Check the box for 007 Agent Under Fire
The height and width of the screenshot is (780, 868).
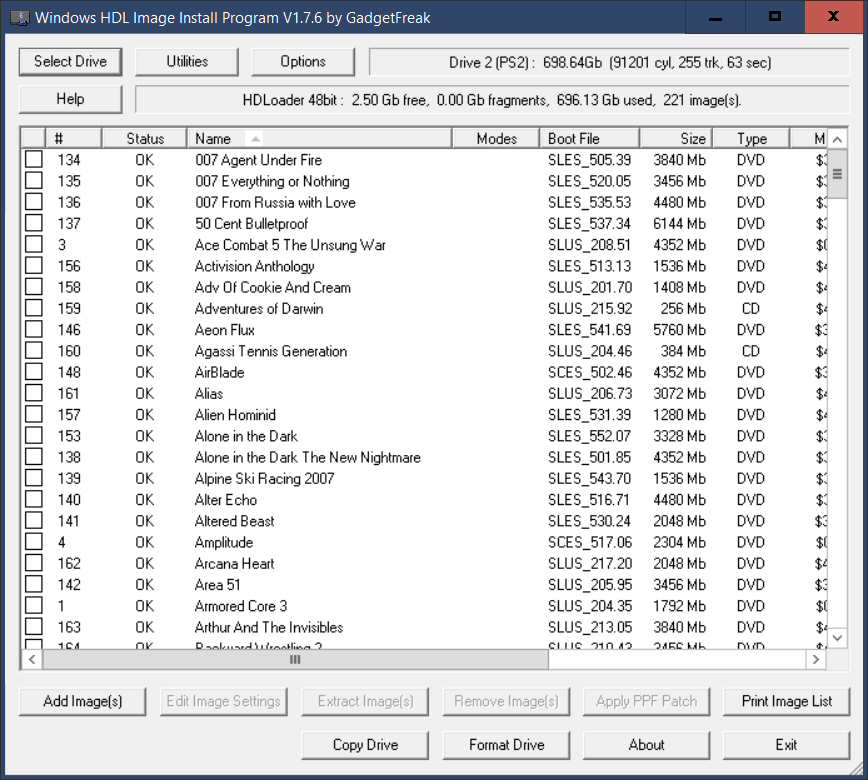click(34, 159)
